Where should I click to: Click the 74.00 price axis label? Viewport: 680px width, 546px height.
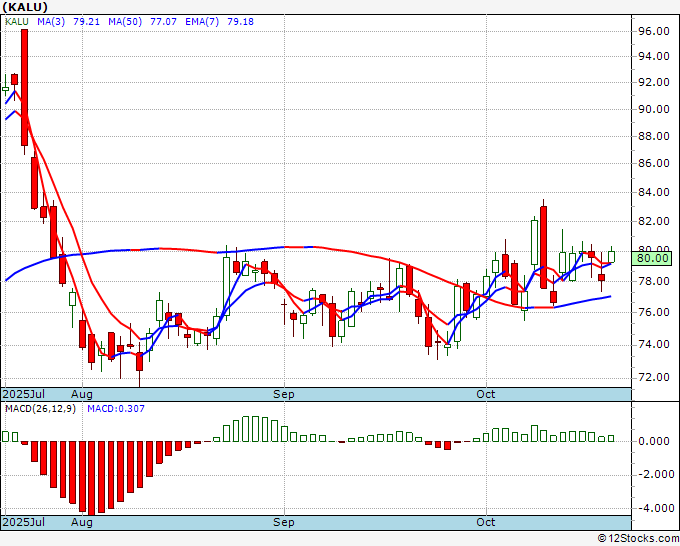[x=654, y=344]
